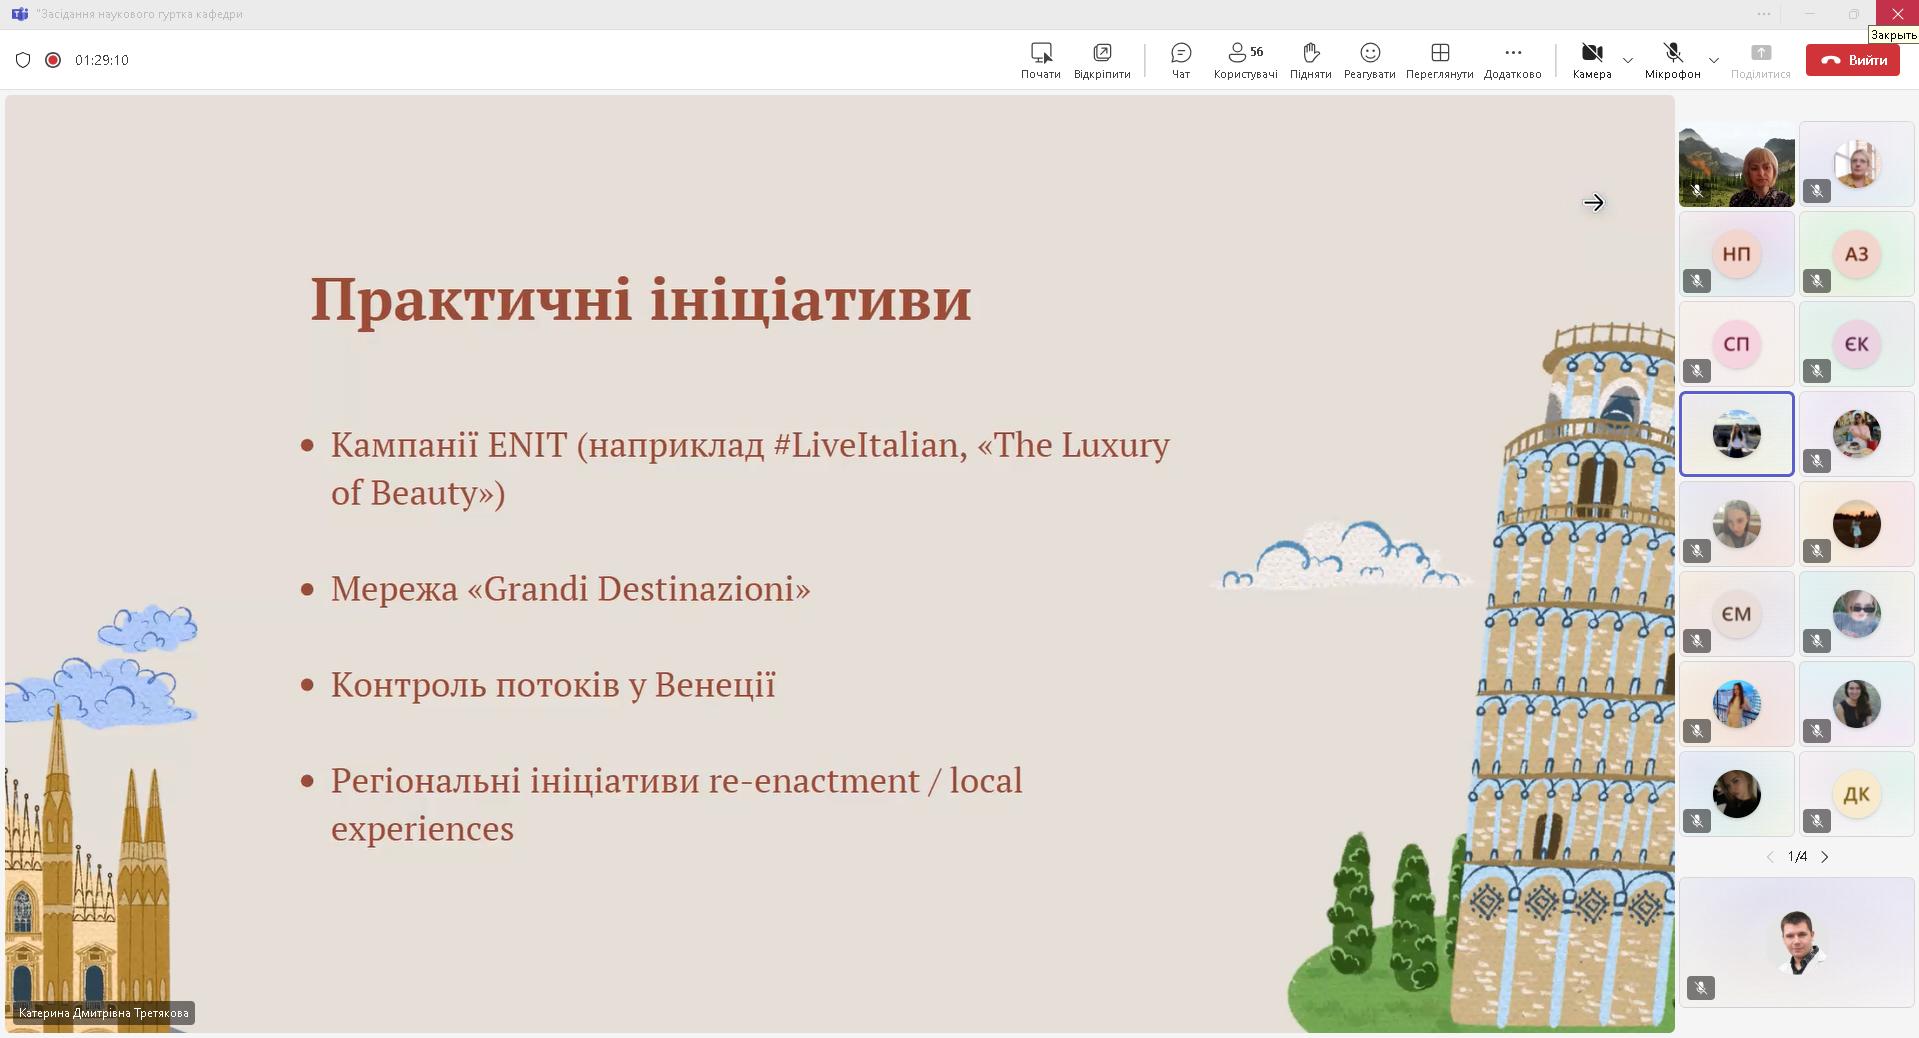Open the Чат panel

1181,60
